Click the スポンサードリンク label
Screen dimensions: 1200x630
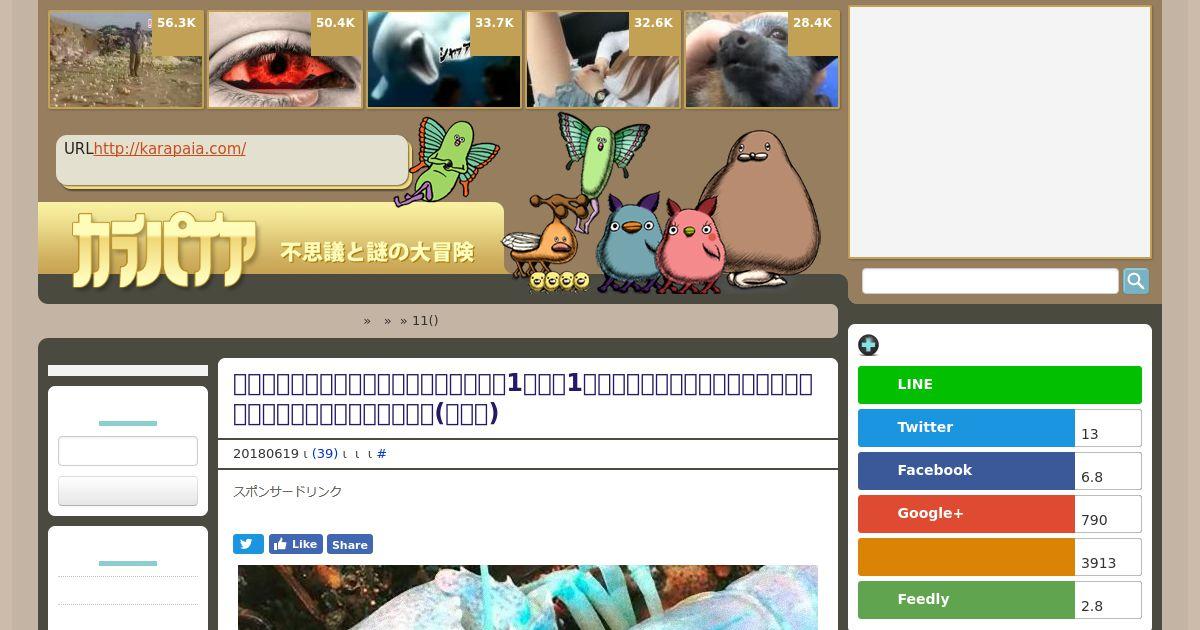(288, 492)
